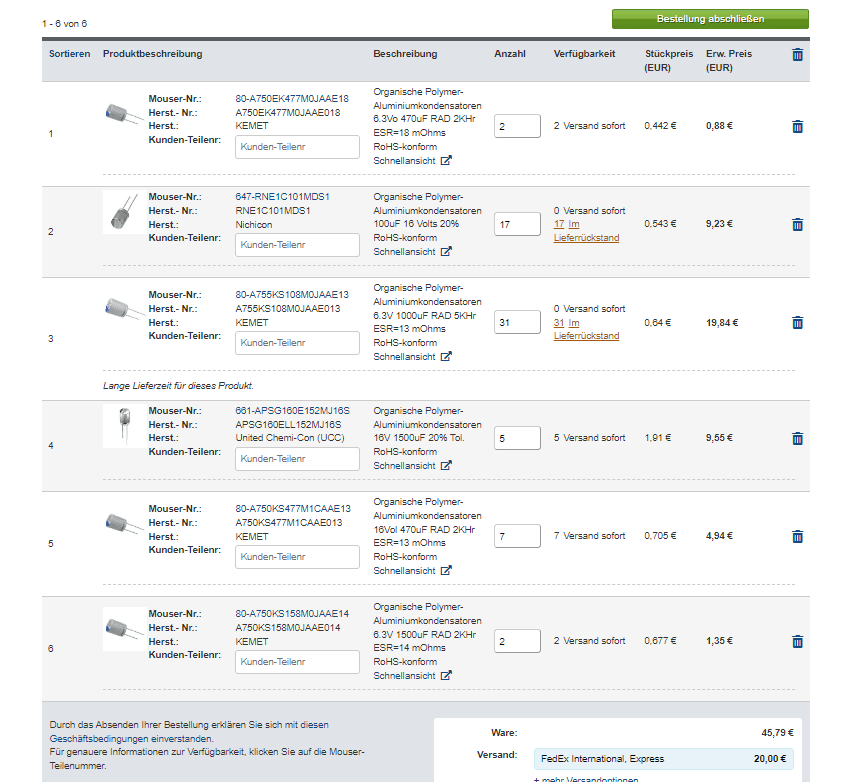Click Kunden-Teilenr field for row 6
863x782 pixels.
[x=297, y=662]
